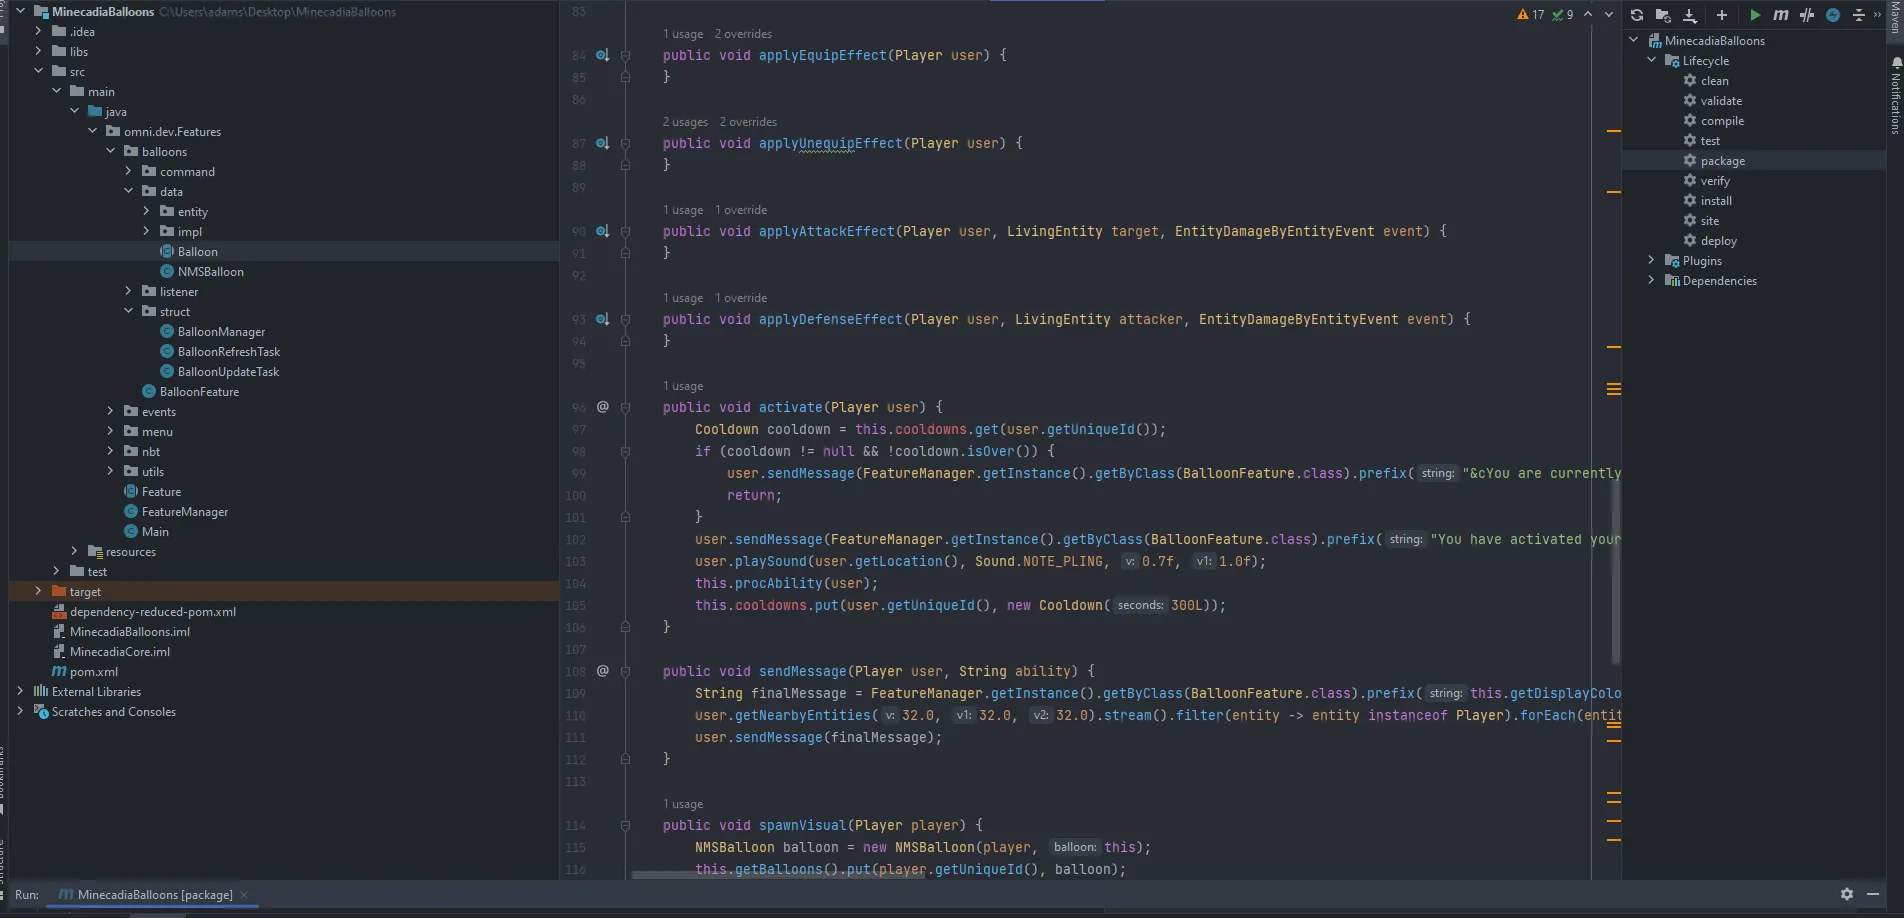Viewport: 1904px width, 918px height.
Task: Click the '1 usage' hint above activate
Action: [683, 386]
